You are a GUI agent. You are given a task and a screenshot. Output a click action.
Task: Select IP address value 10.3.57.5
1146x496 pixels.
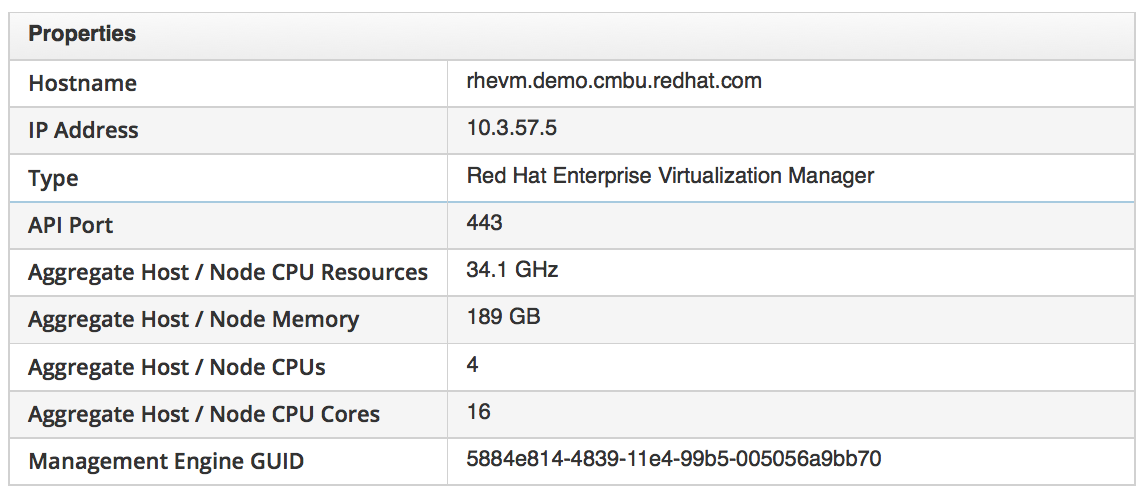click(x=512, y=129)
